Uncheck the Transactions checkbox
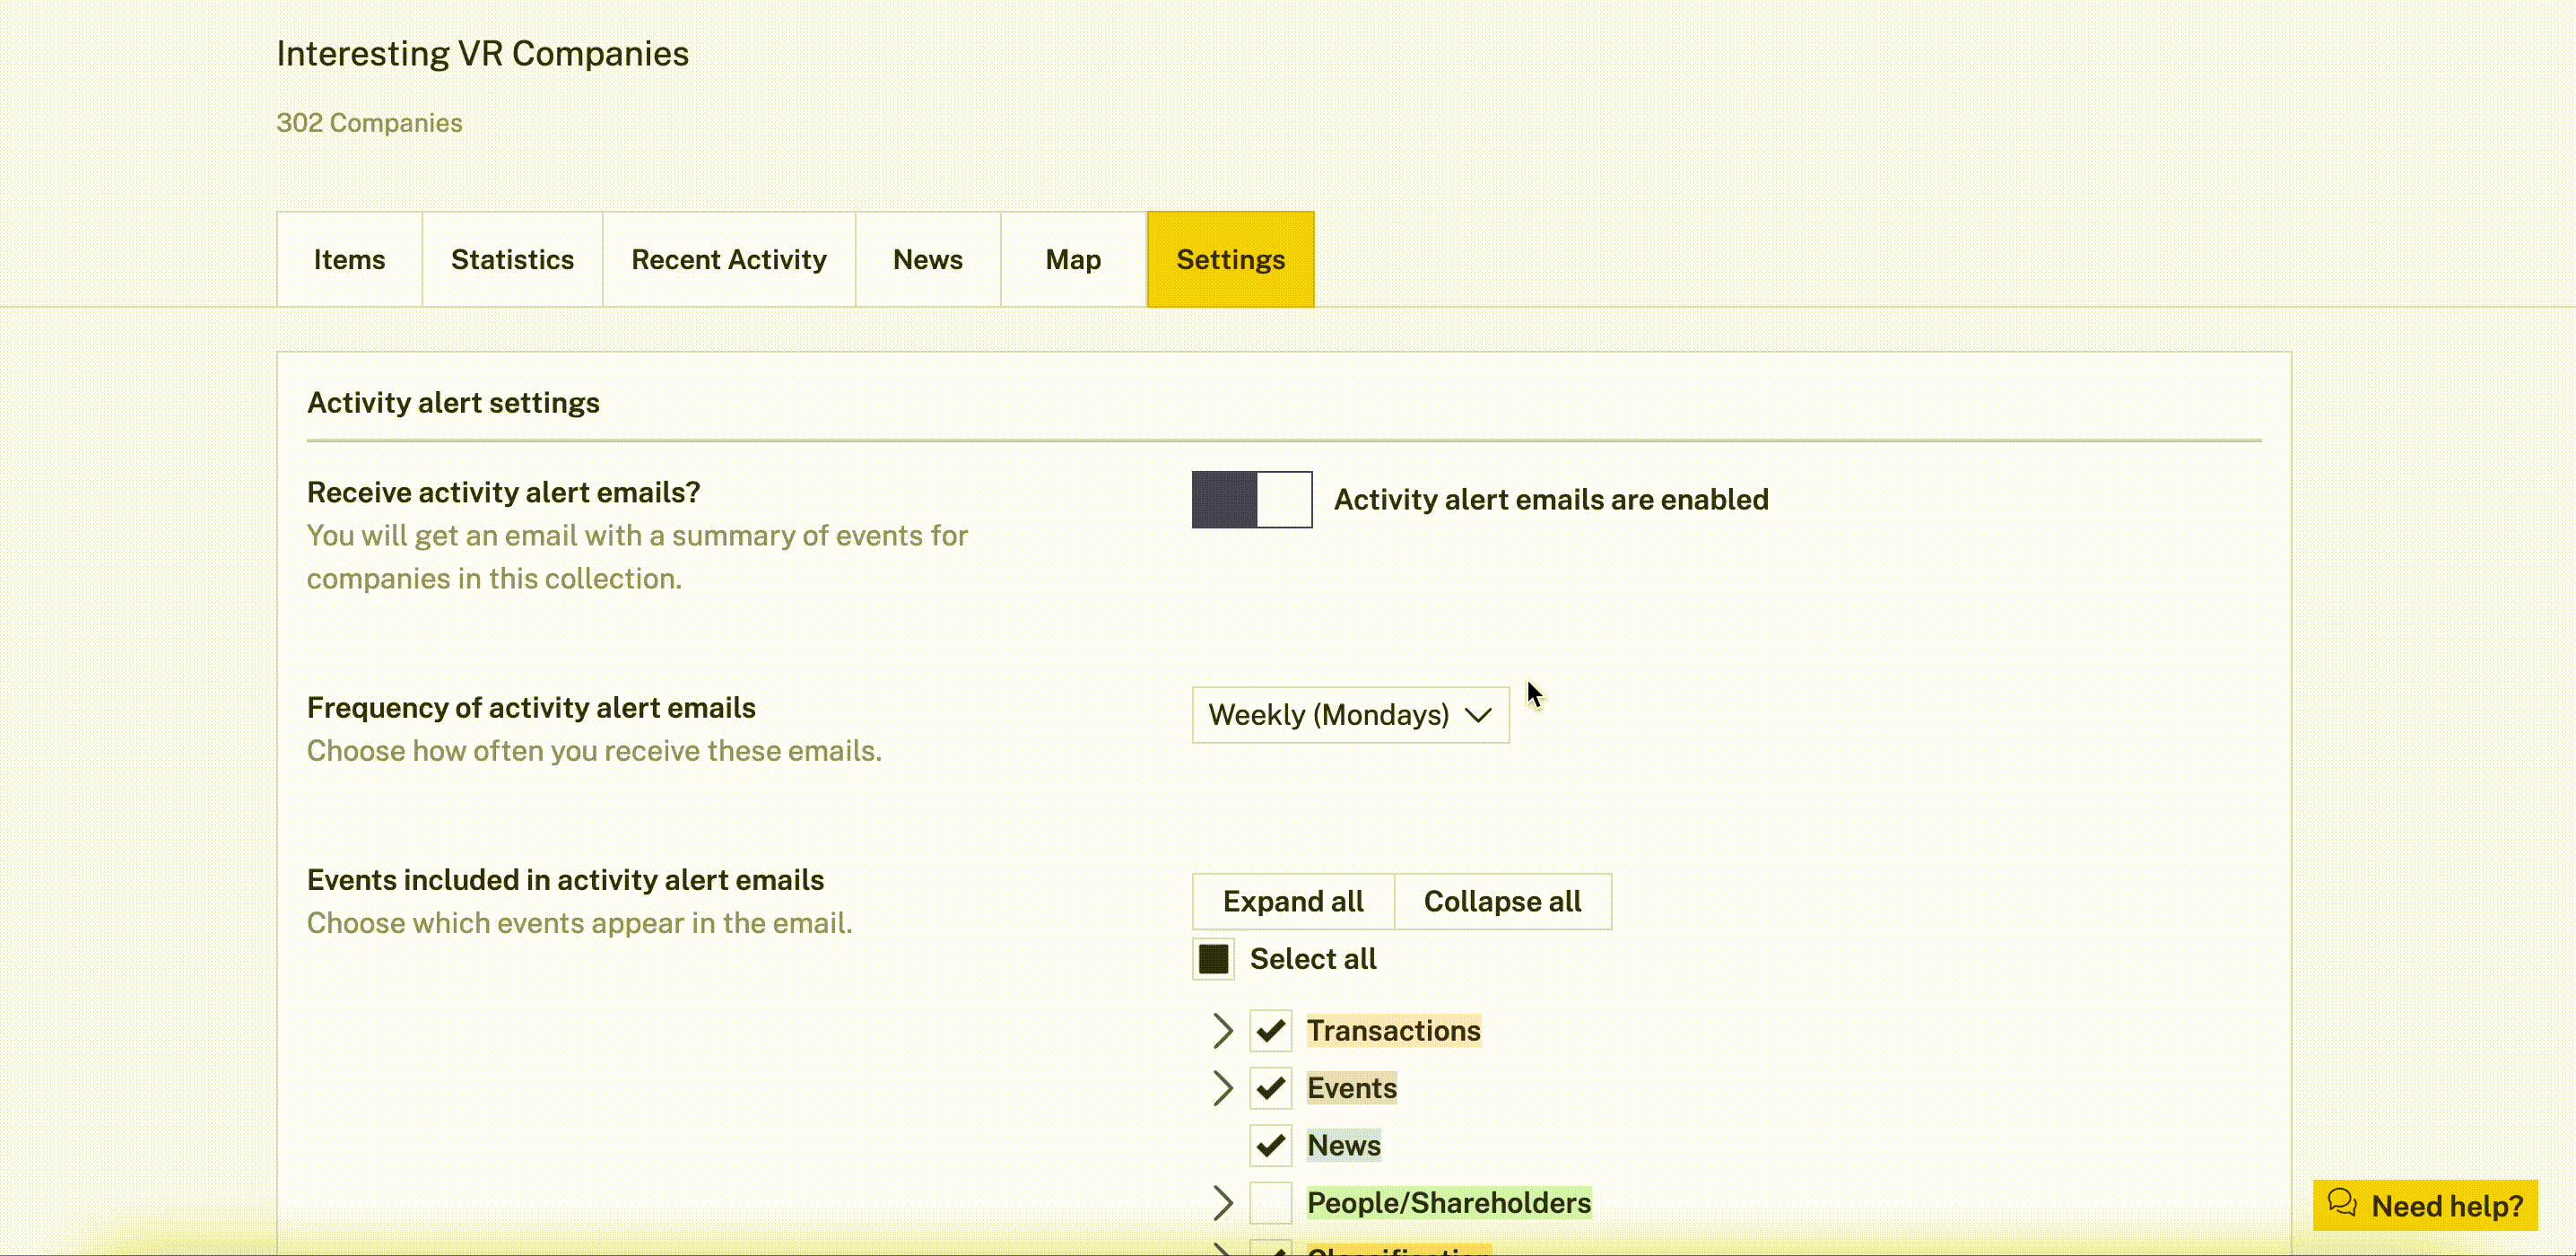This screenshot has width=2576, height=1256. click(x=1270, y=1031)
